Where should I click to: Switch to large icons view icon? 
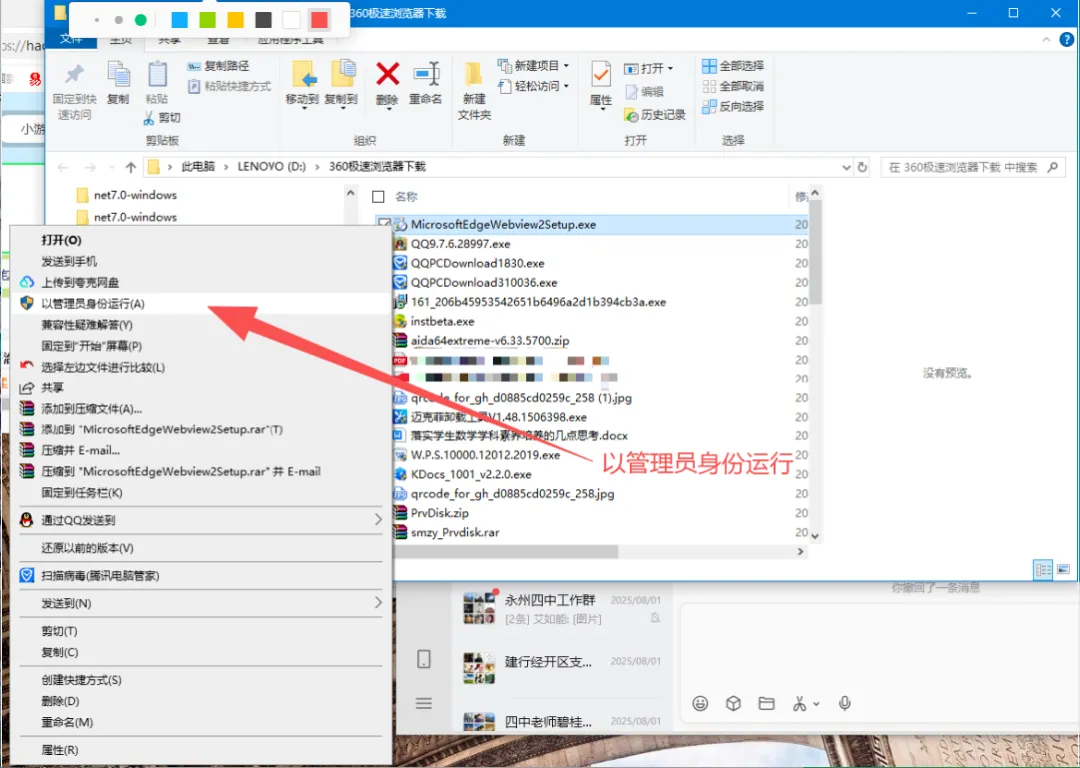point(1063,570)
